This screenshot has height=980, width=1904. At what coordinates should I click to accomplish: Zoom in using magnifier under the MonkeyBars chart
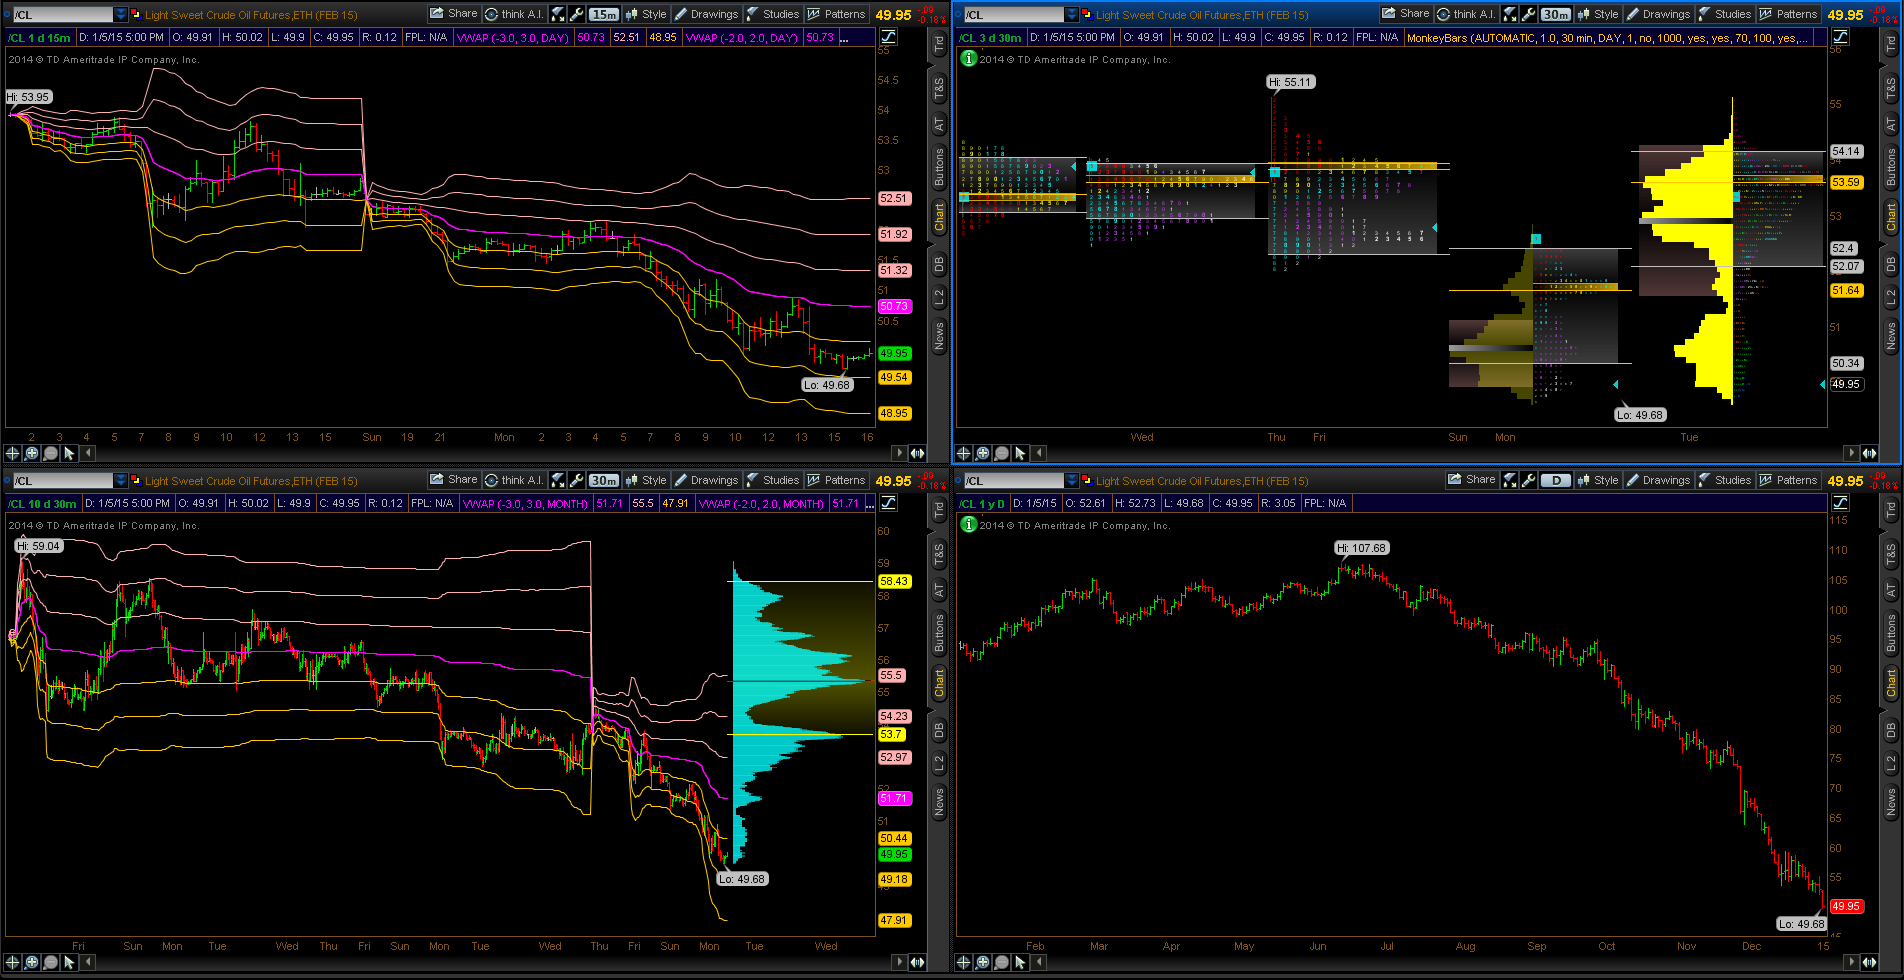pyautogui.click(x=983, y=453)
